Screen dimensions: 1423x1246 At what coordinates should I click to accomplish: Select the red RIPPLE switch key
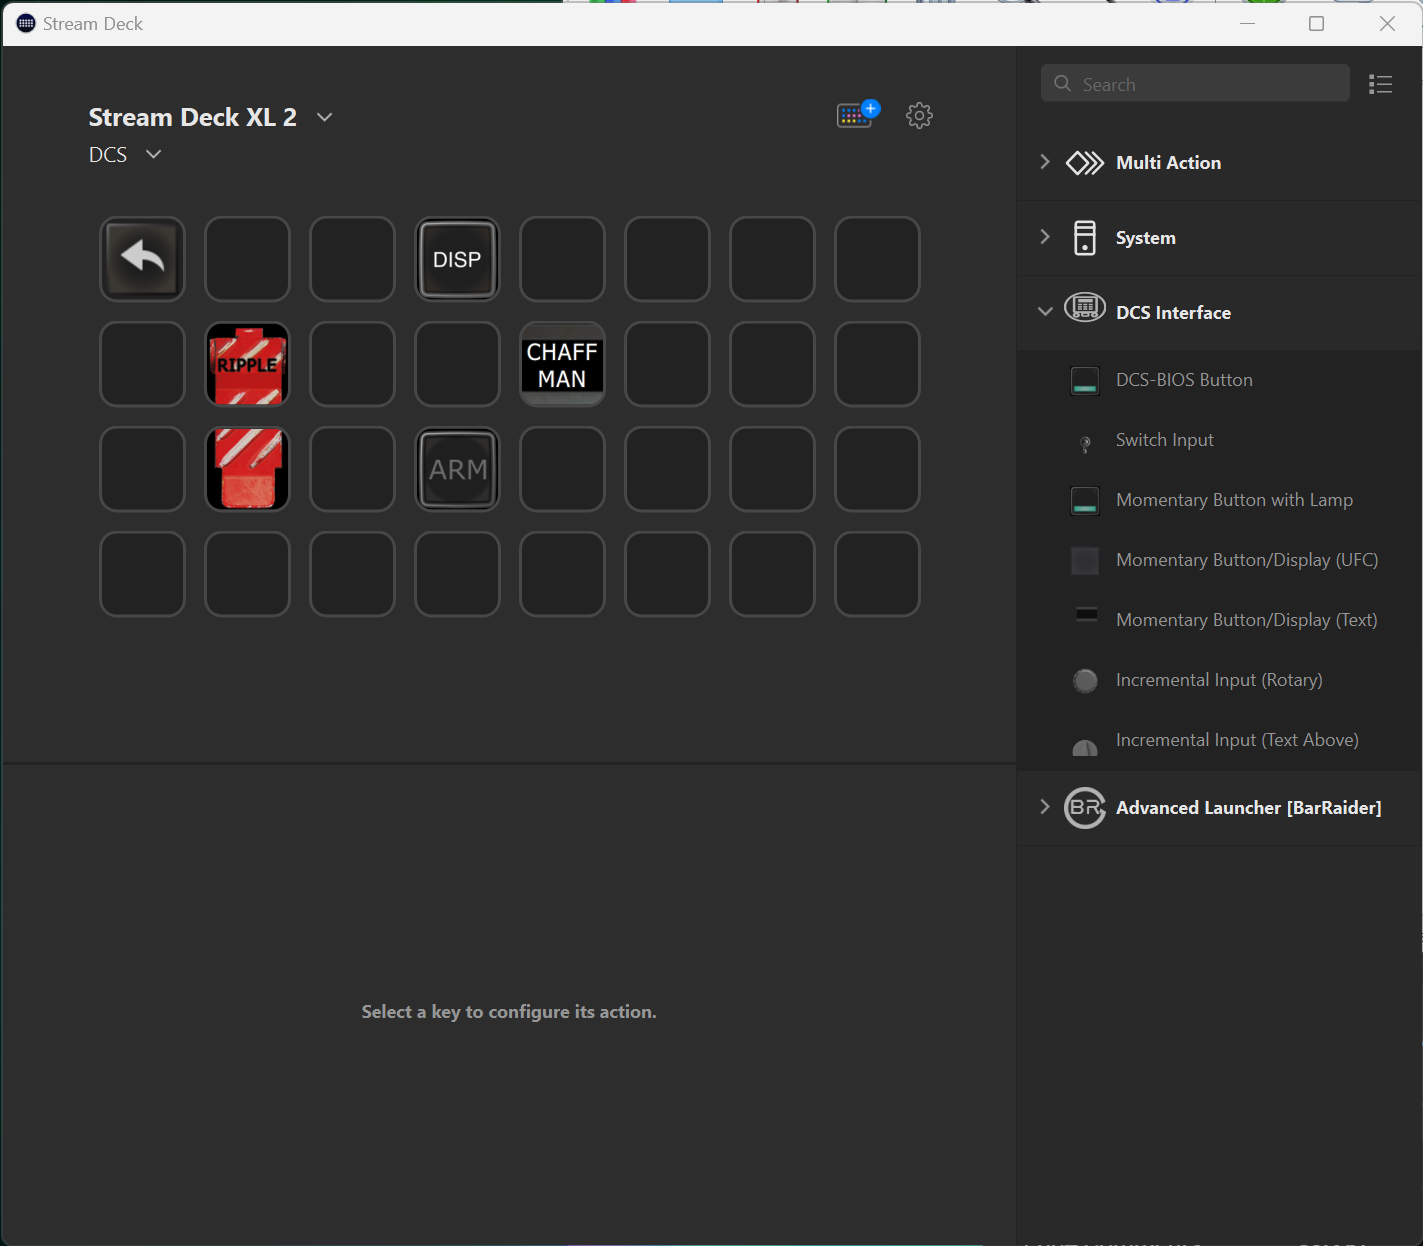click(247, 364)
